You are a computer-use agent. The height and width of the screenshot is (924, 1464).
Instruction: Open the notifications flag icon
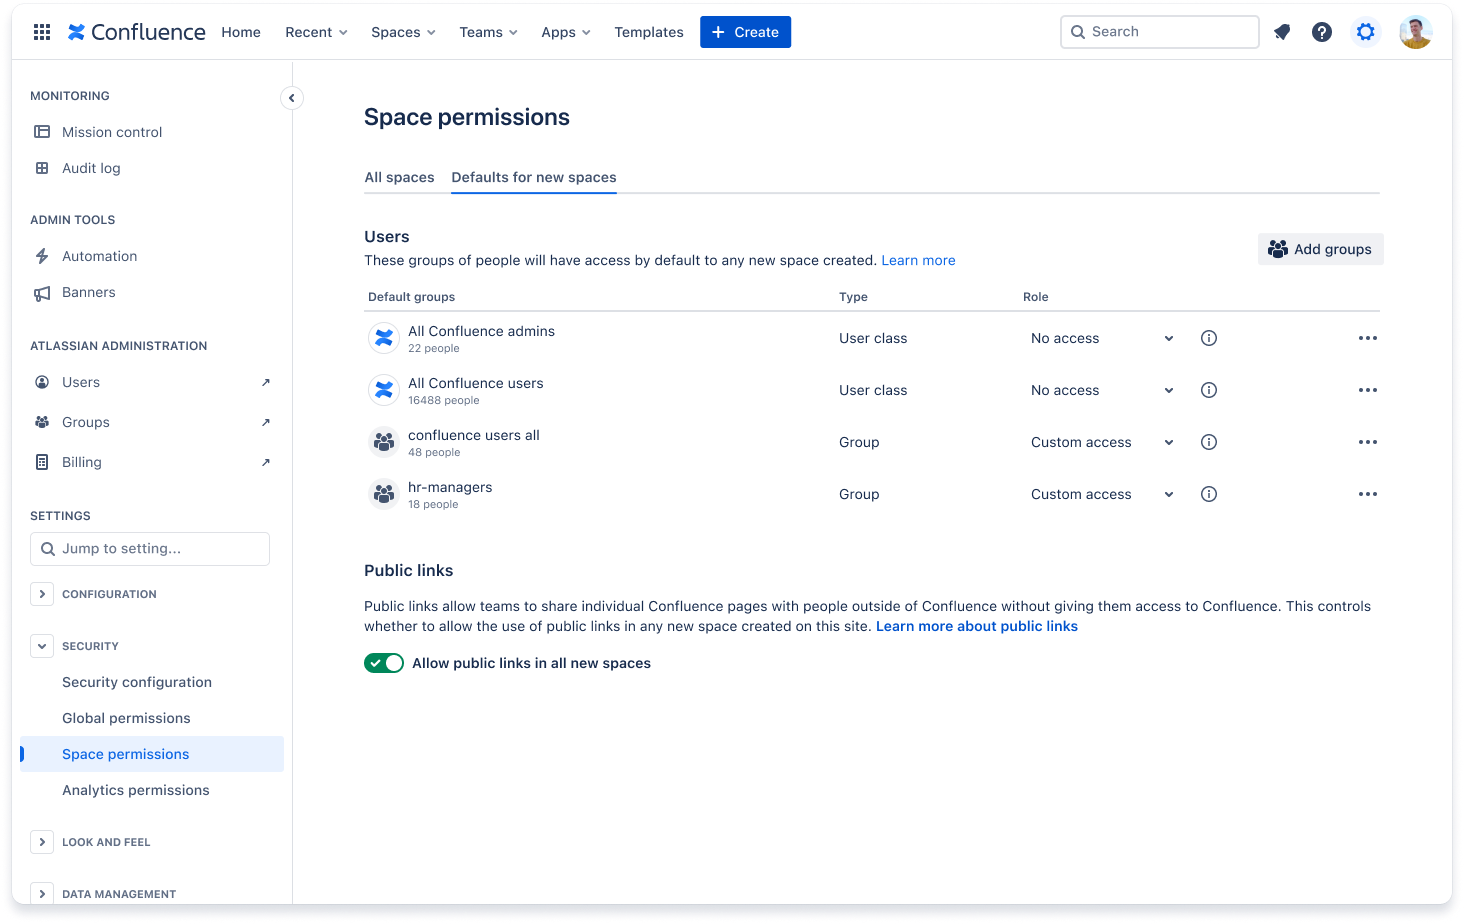pos(1282,31)
